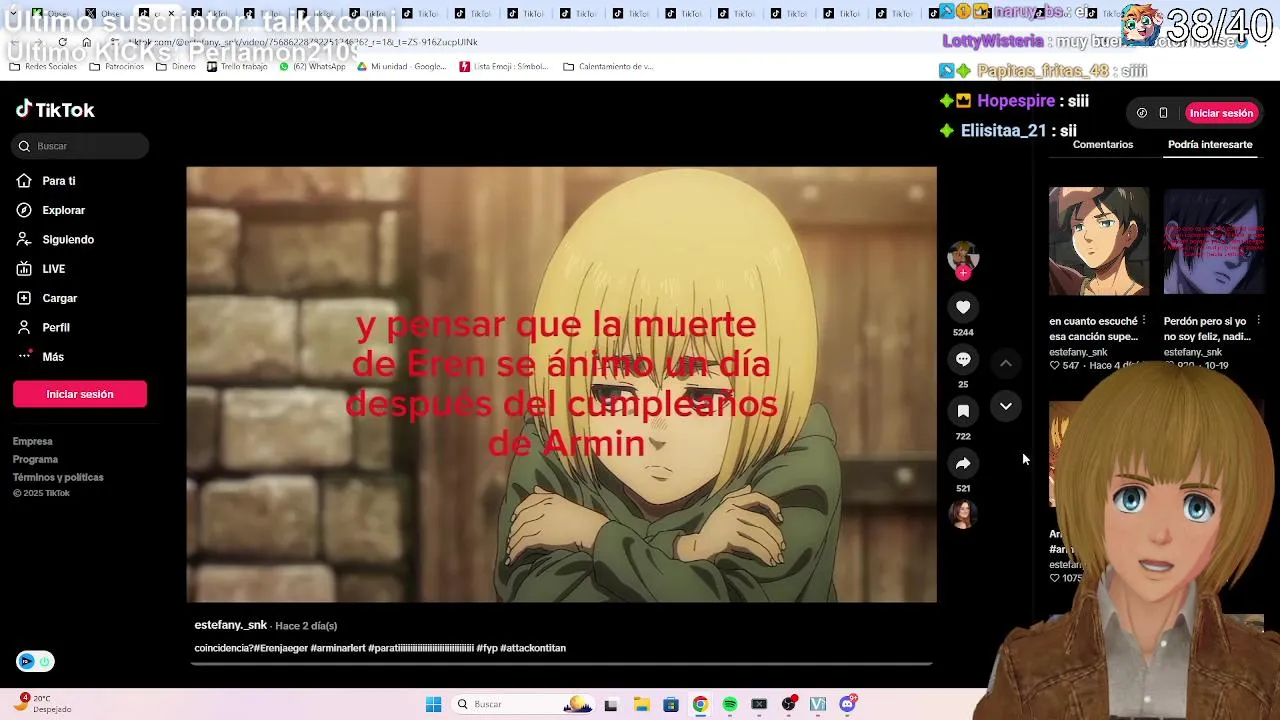
Task: Open options for 'Perdón pero si yo' video
Action: (x=1258, y=321)
